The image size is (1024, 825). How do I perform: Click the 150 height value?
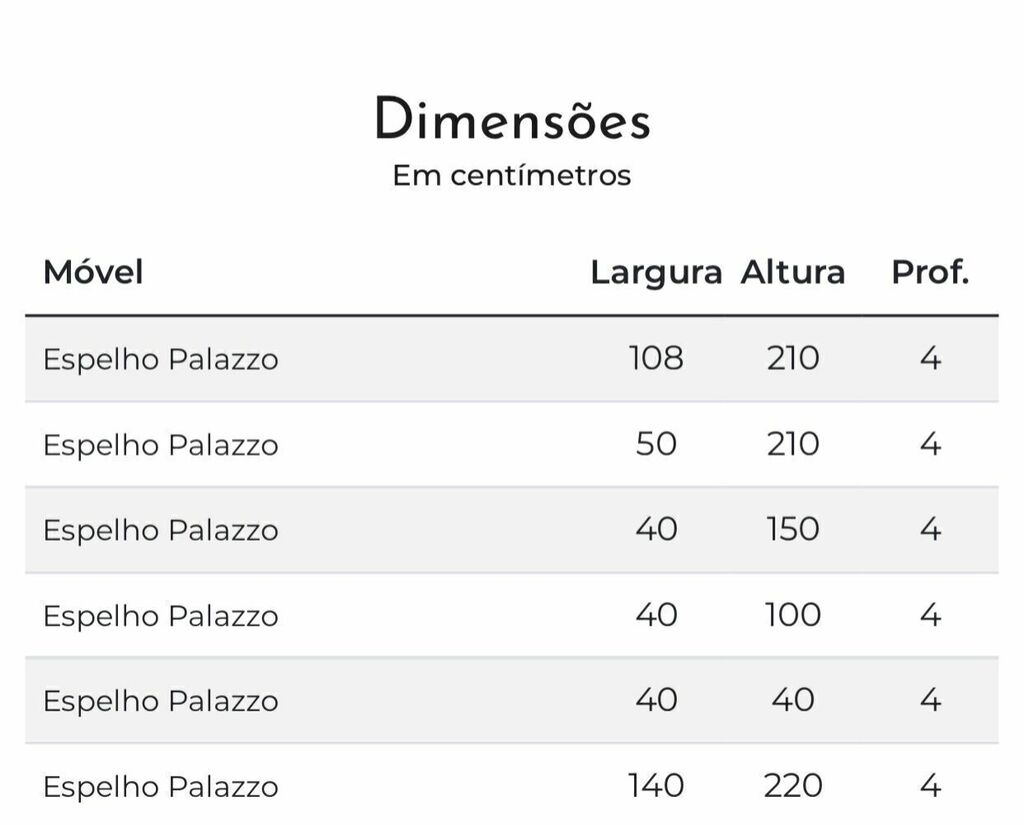coord(793,529)
